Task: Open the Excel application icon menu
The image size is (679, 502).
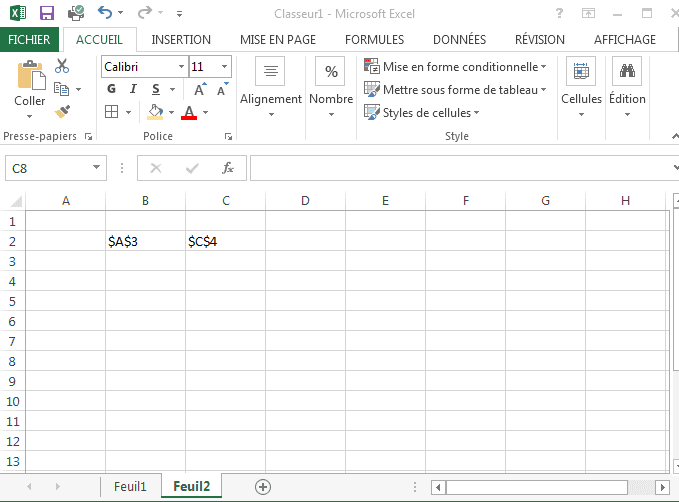Action: 18,13
